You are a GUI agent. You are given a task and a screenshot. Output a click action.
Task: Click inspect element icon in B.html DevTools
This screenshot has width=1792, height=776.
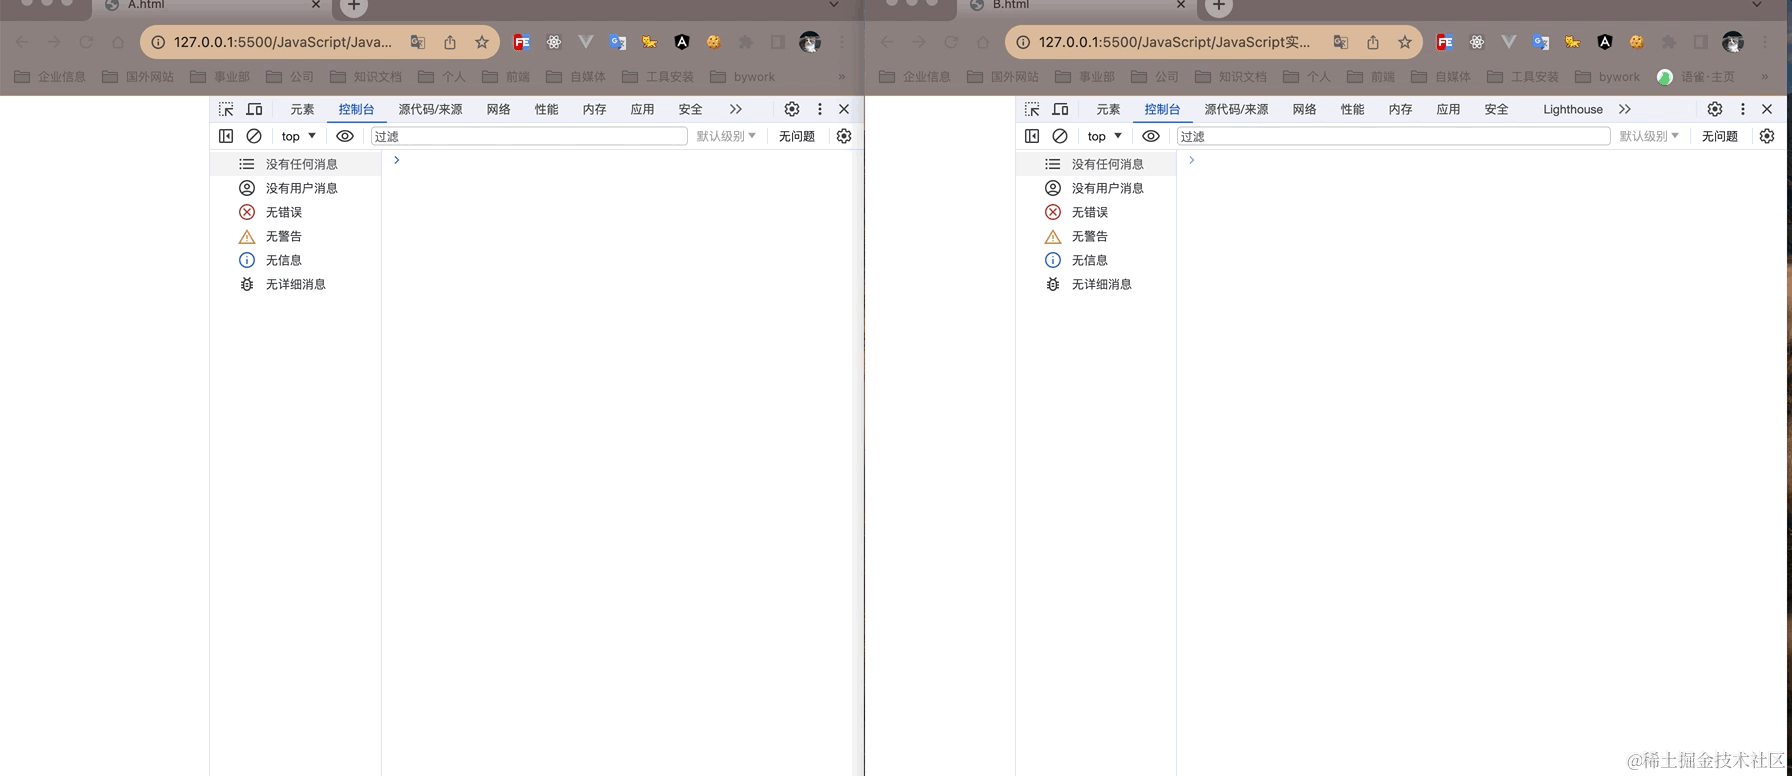1032,109
